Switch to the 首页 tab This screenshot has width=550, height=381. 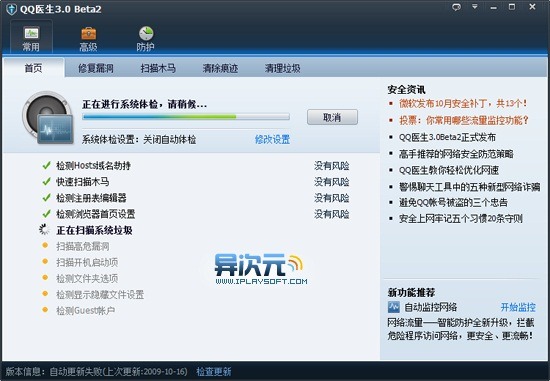click(x=34, y=68)
